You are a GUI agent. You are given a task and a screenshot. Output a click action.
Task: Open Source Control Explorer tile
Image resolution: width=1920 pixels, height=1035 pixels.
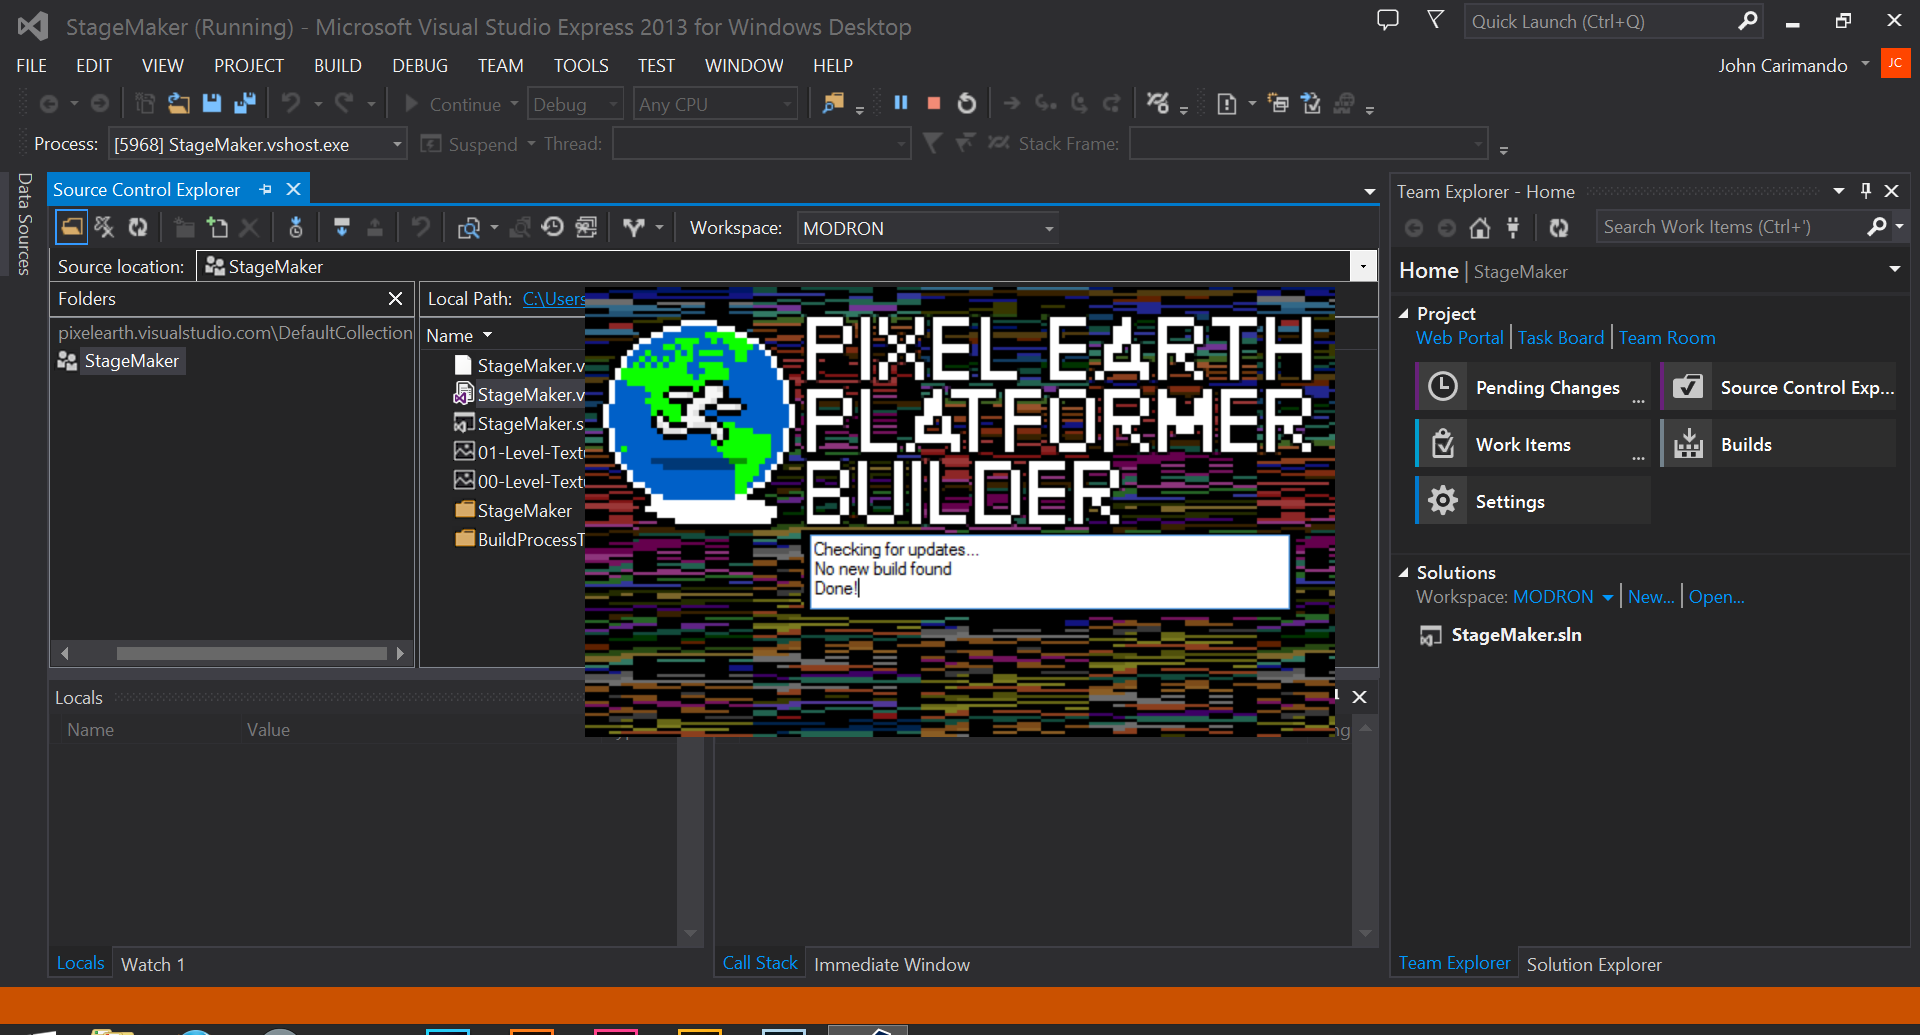coord(1778,387)
